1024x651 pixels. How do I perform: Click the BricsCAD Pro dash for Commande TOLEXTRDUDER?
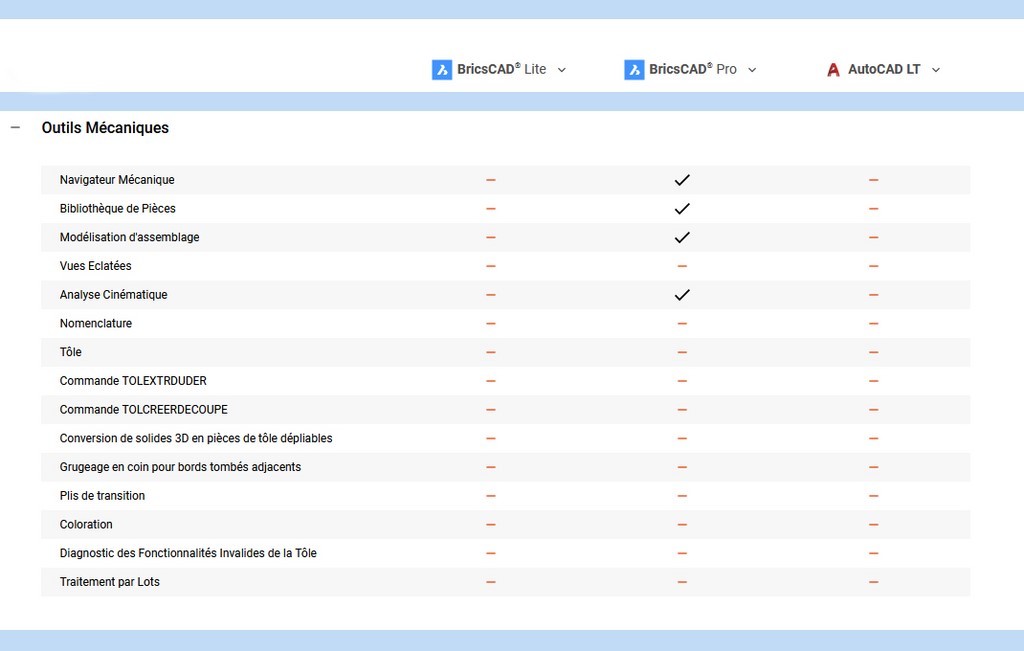(x=682, y=381)
